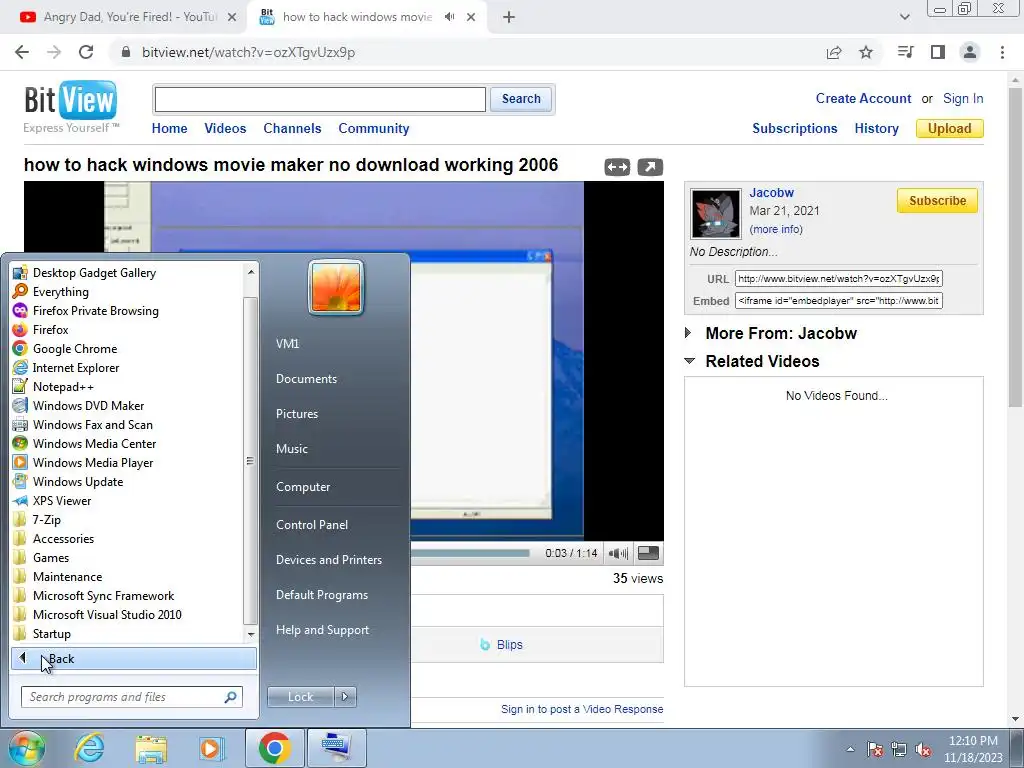Click the Search programs and files box
Screen dimensions: 1024x768
point(131,697)
